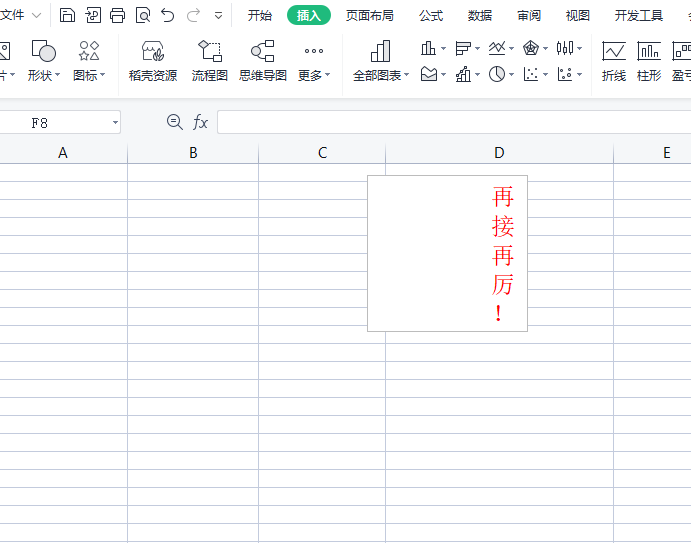This screenshot has width=691, height=543.
Task: Switch to the 开始 tab
Action: [260, 15]
